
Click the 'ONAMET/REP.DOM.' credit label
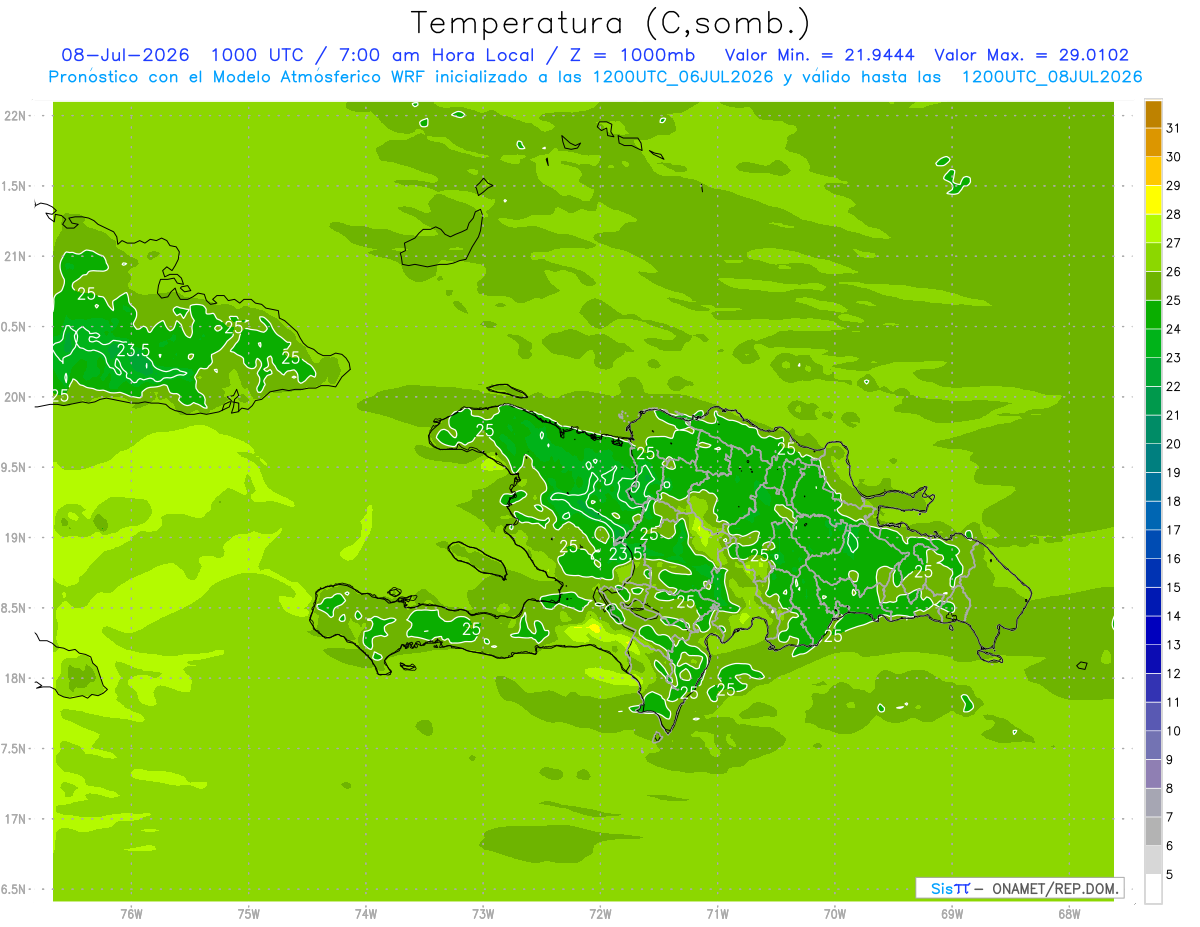(x=1055, y=888)
